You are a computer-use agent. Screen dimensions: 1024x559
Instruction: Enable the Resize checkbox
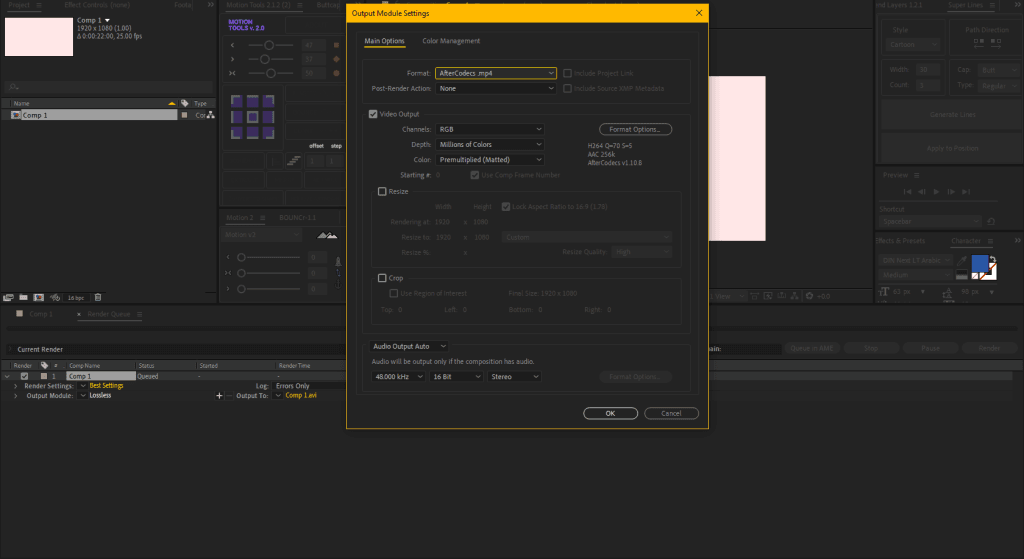coord(382,191)
